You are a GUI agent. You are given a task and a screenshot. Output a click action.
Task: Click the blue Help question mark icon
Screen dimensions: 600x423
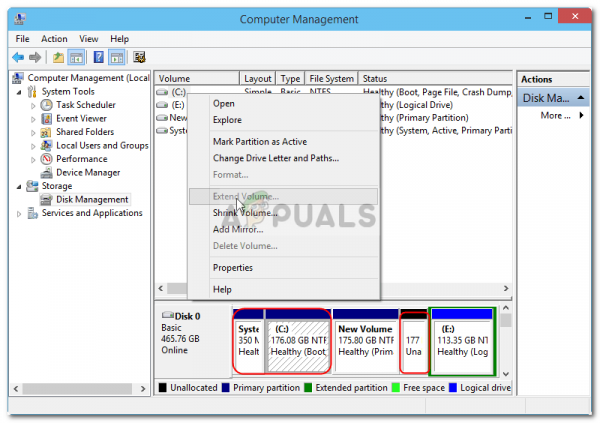98,57
